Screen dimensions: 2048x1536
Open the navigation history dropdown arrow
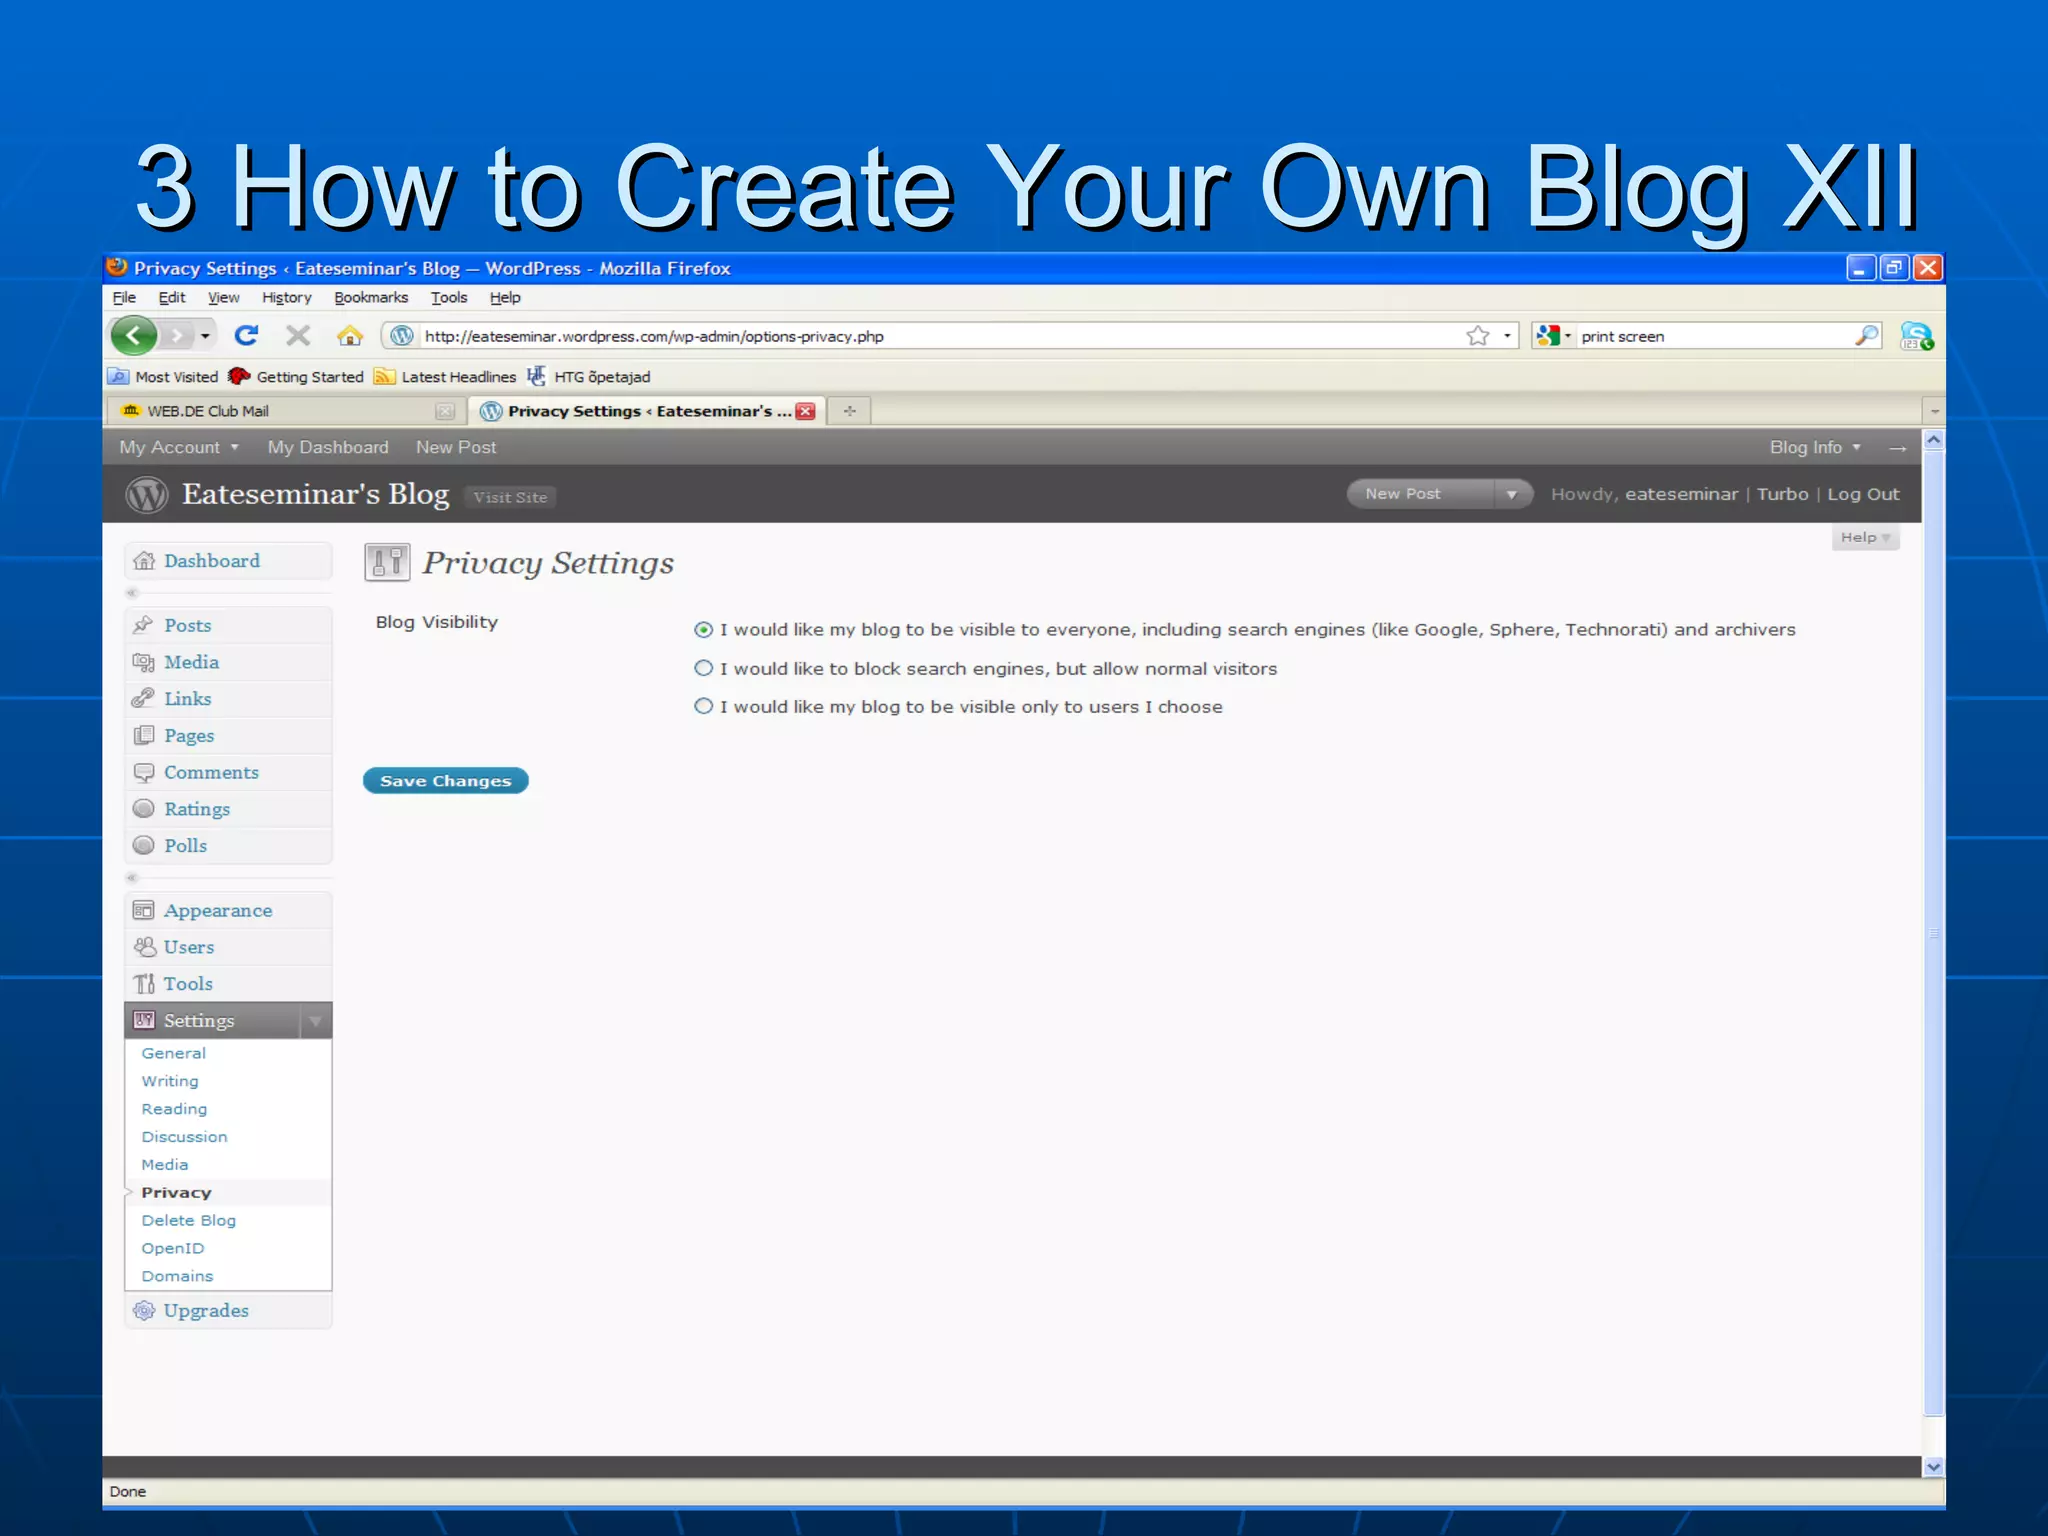coord(205,336)
